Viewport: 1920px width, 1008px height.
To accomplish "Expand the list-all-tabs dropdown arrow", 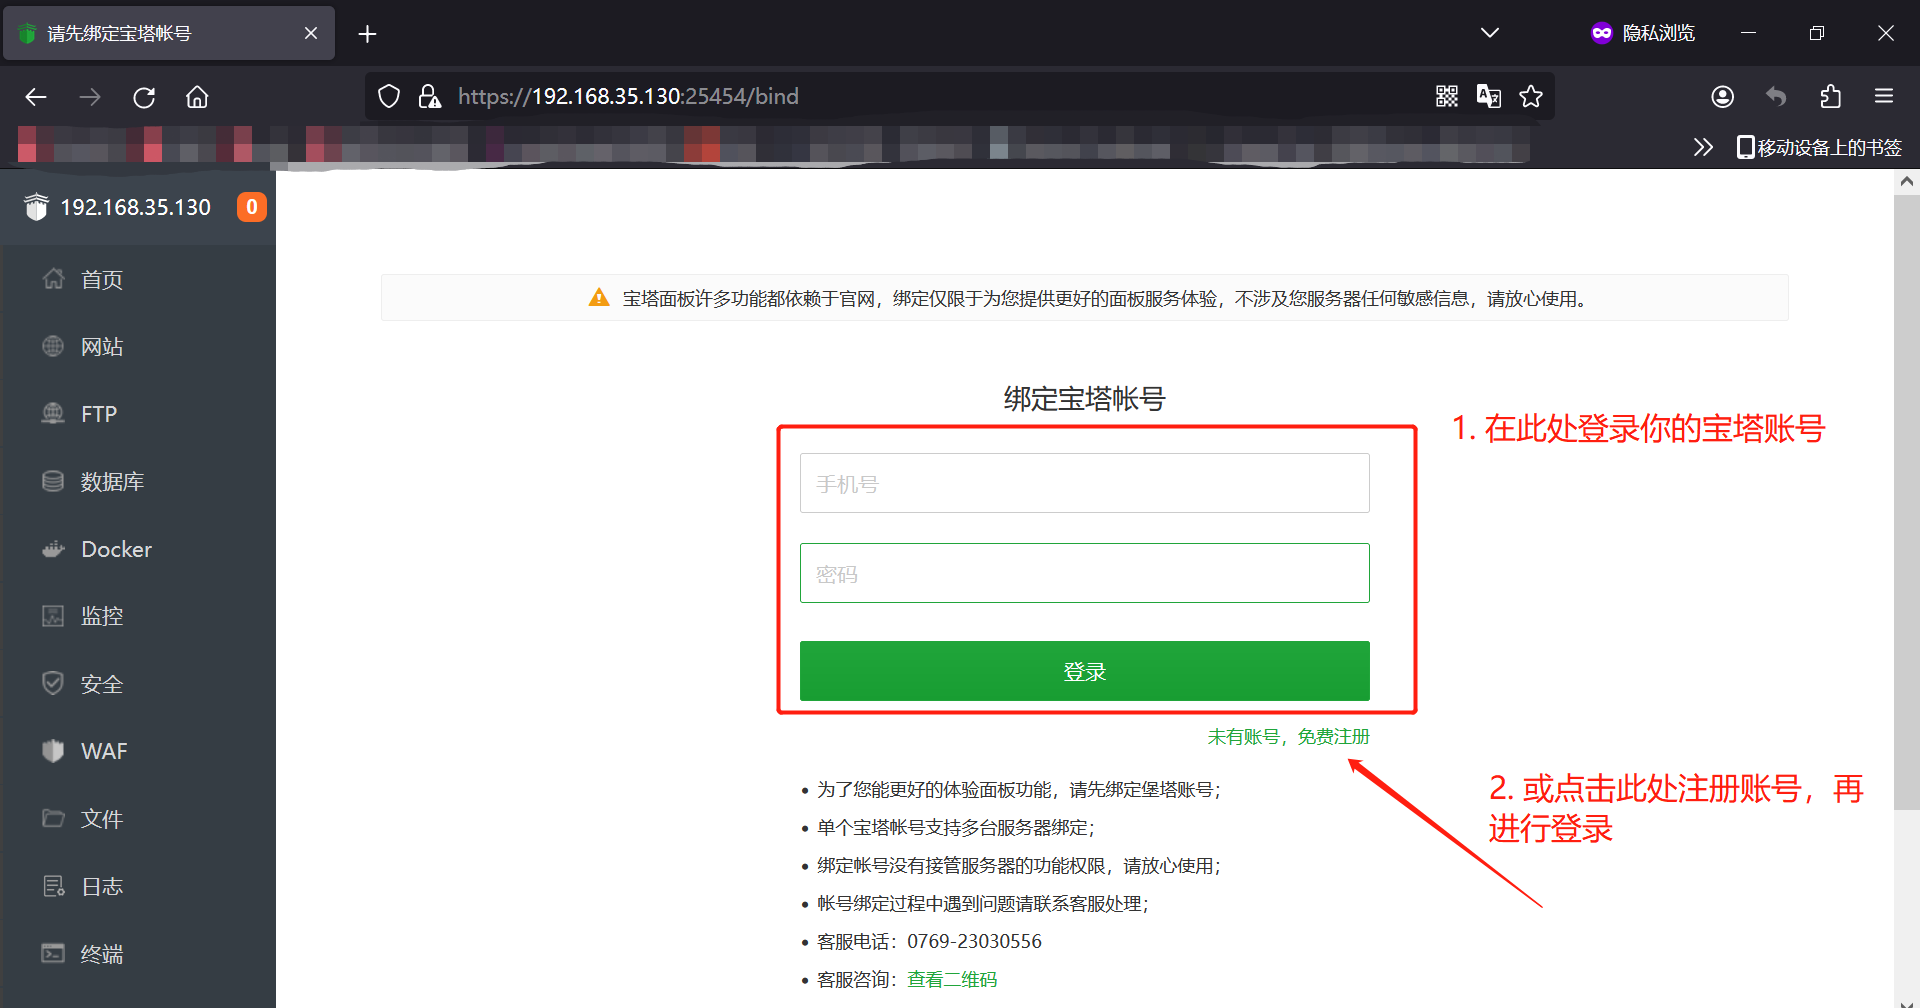I will (x=1490, y=33).
